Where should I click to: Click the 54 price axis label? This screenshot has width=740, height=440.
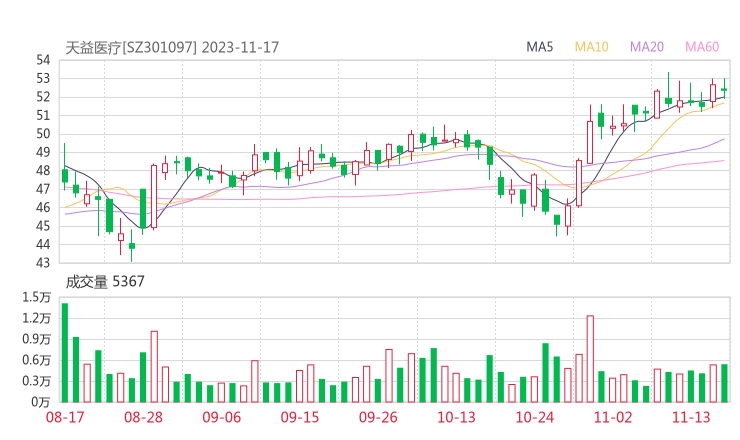click(43, 60)
